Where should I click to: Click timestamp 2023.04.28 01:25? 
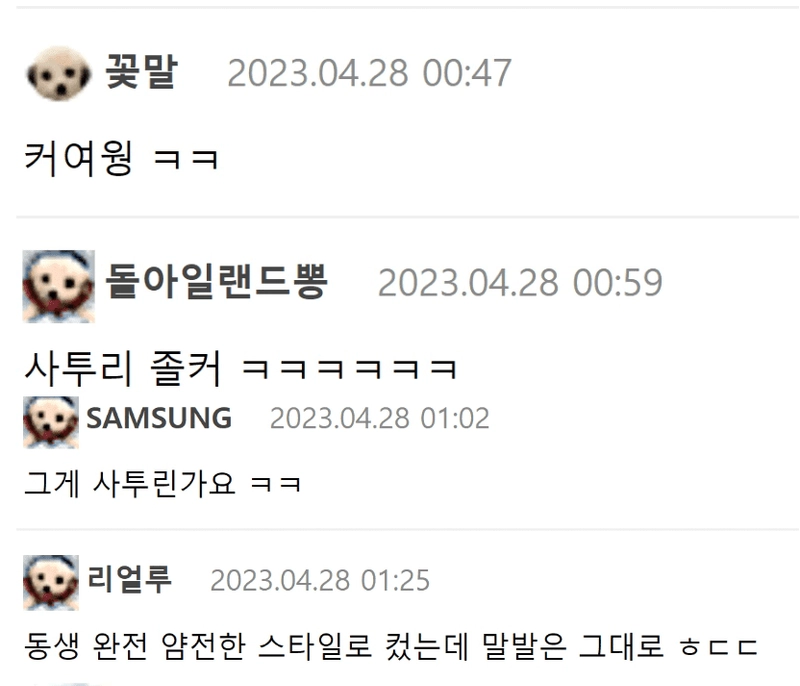point(320,580)
